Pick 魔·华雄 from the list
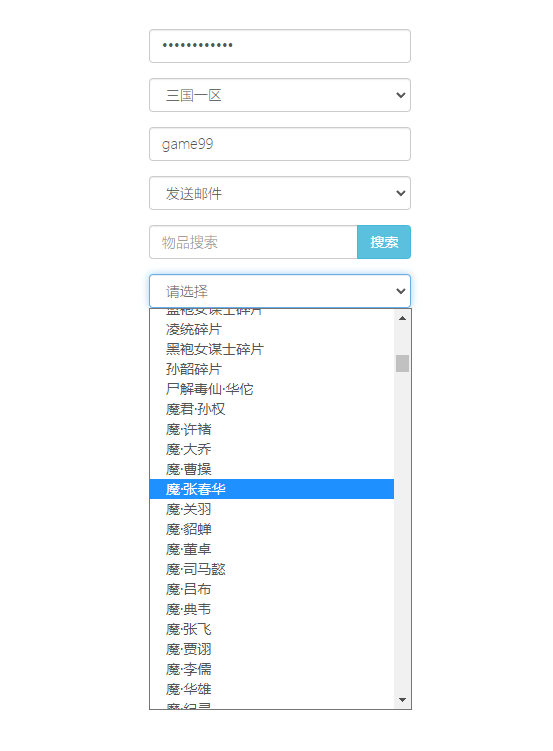The height and width of the screenshot is (751, 553). (x=271, y=689)
